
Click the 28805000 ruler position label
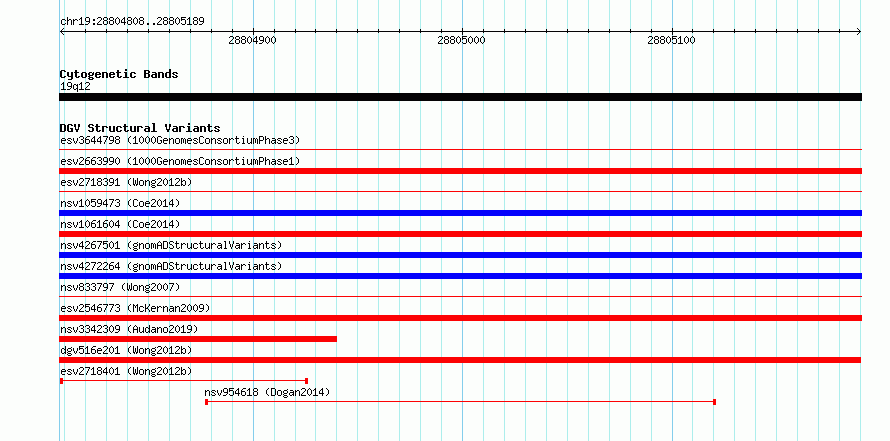pos(462,41)
